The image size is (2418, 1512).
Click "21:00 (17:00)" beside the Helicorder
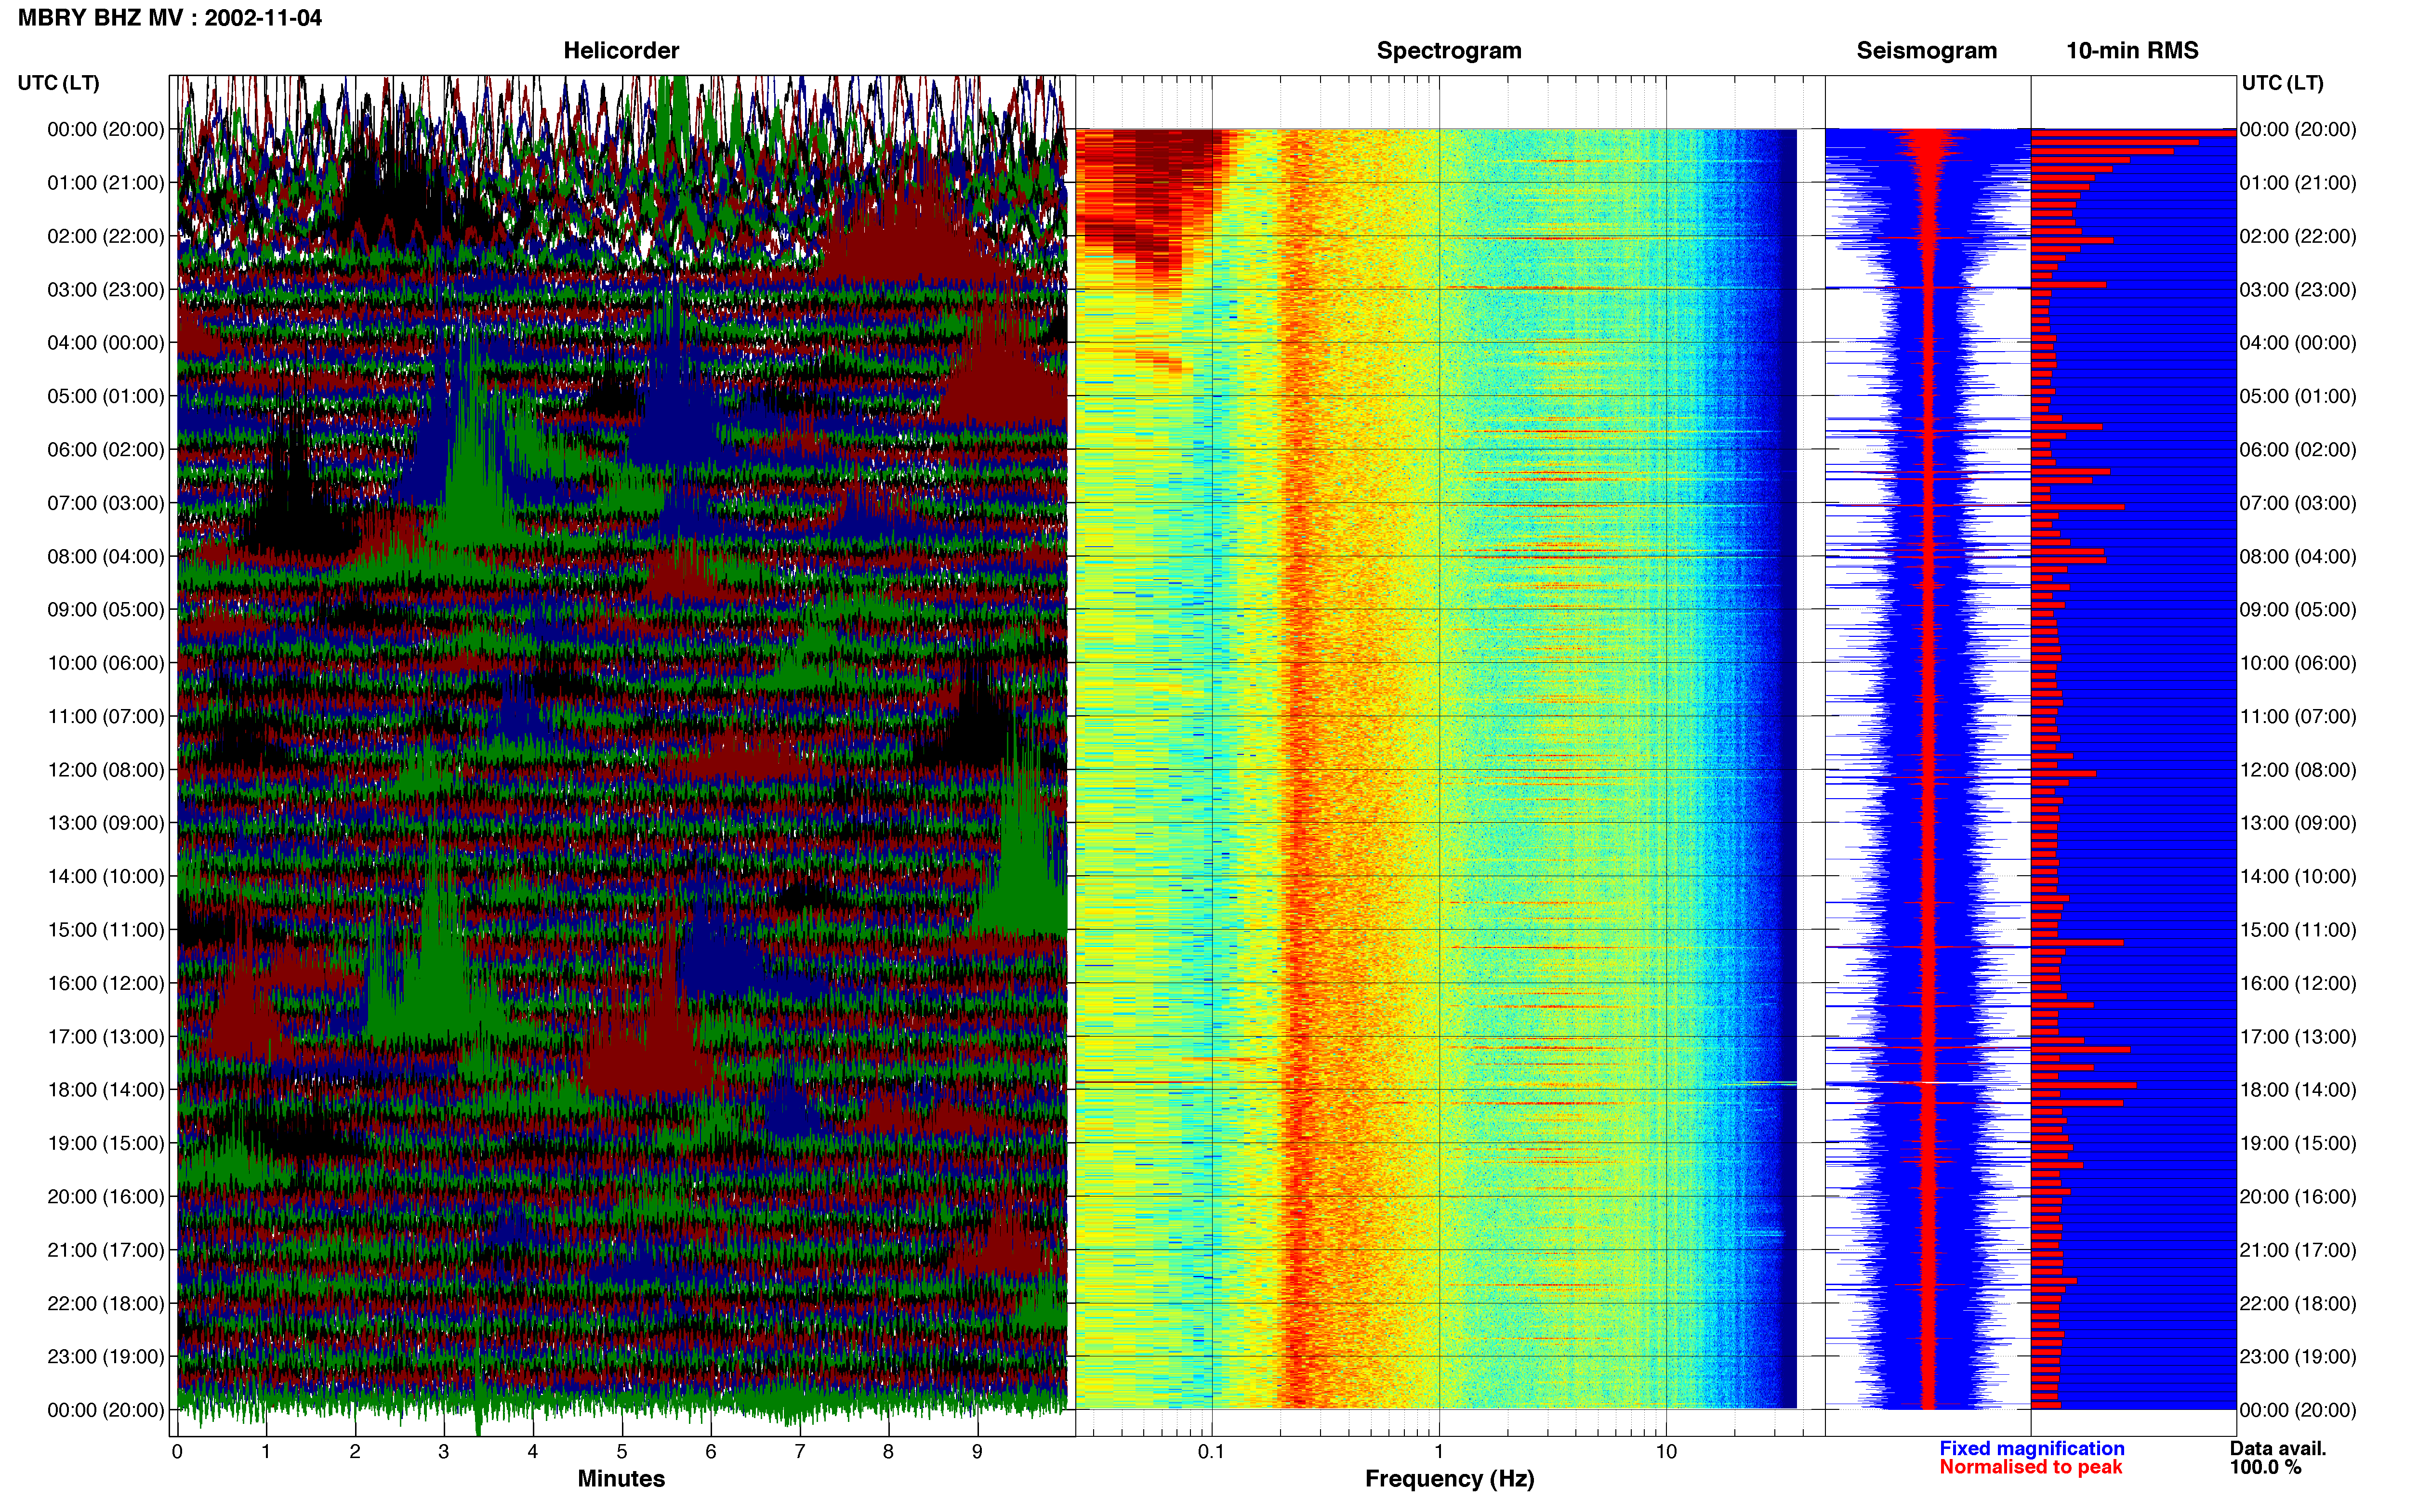tap(106, 1250)
